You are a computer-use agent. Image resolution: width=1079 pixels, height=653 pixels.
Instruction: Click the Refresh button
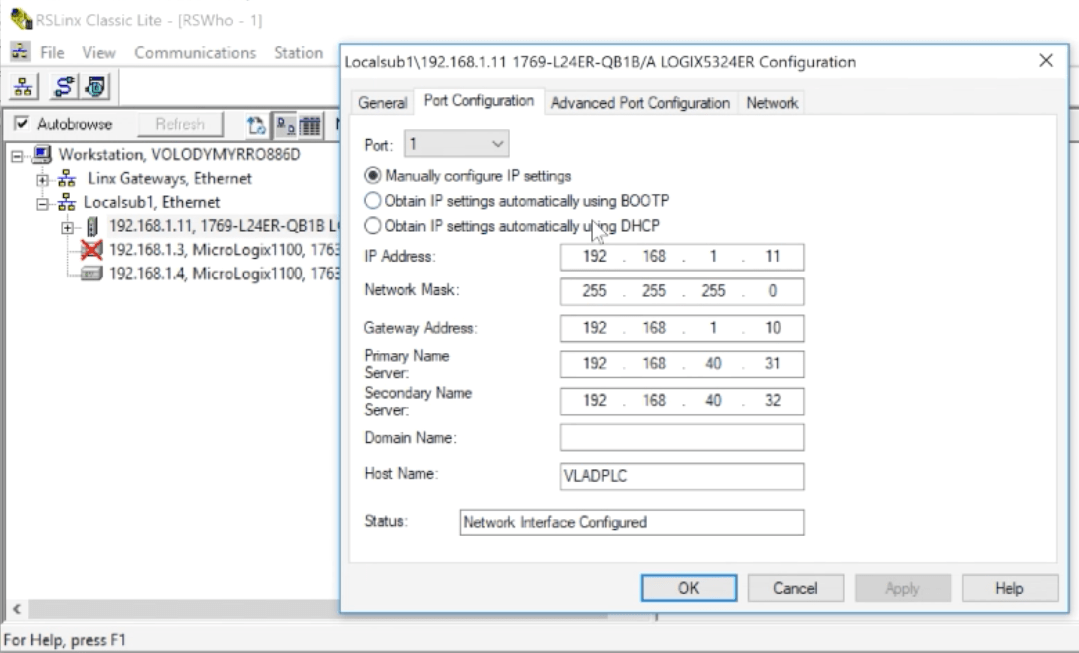coord(180,124)
